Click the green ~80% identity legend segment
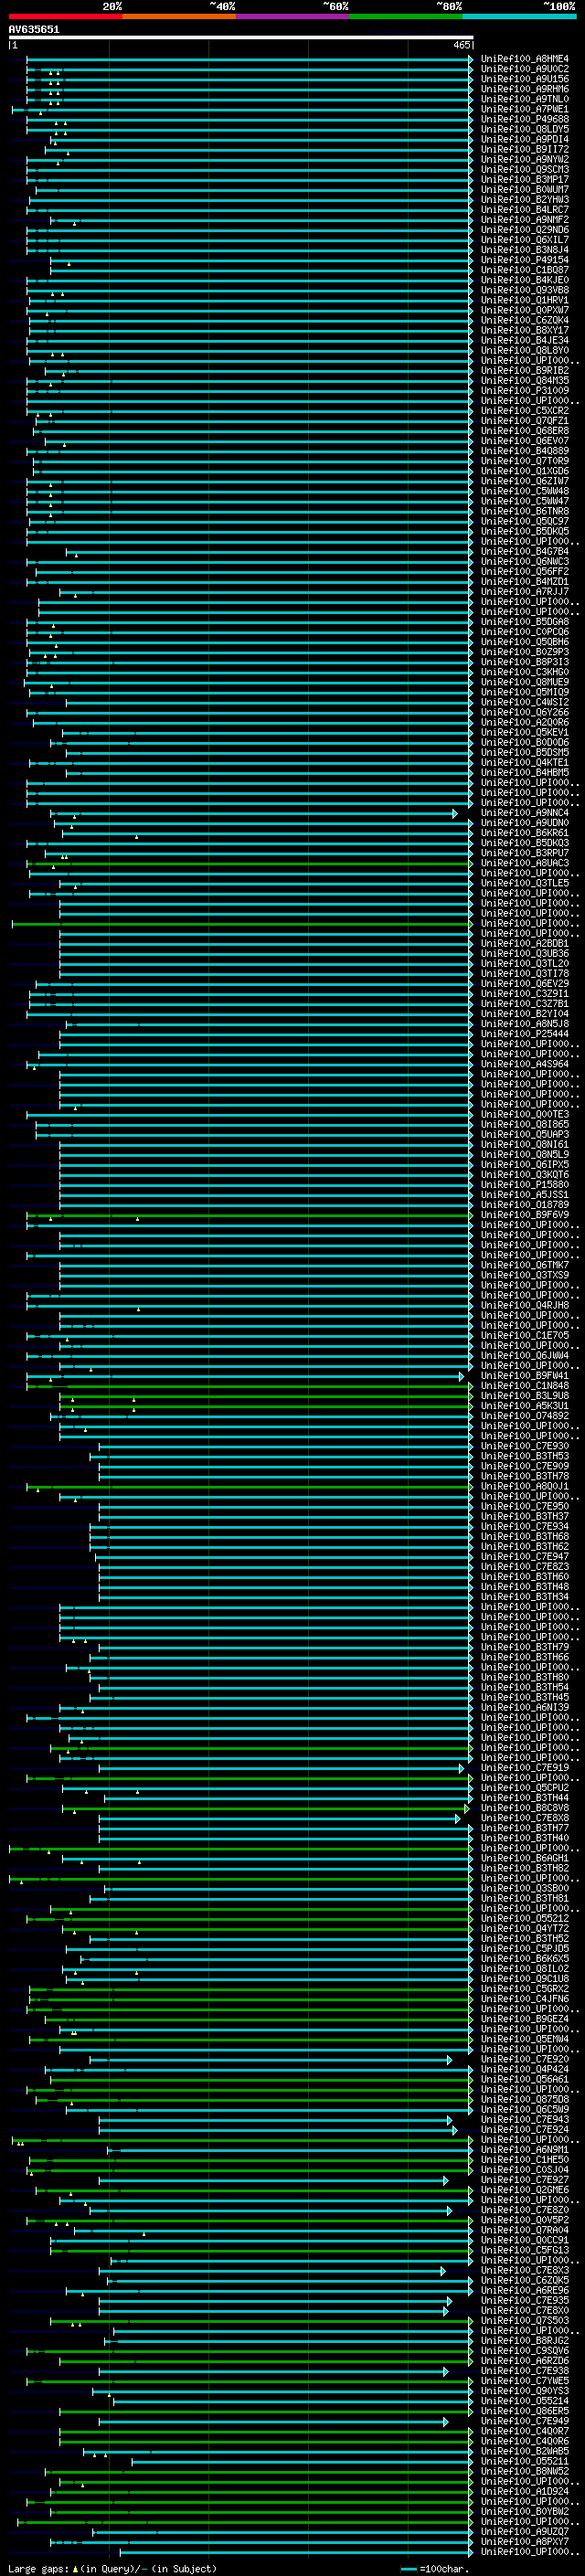Screen dimensions: 585x2576 pos(406,16)
